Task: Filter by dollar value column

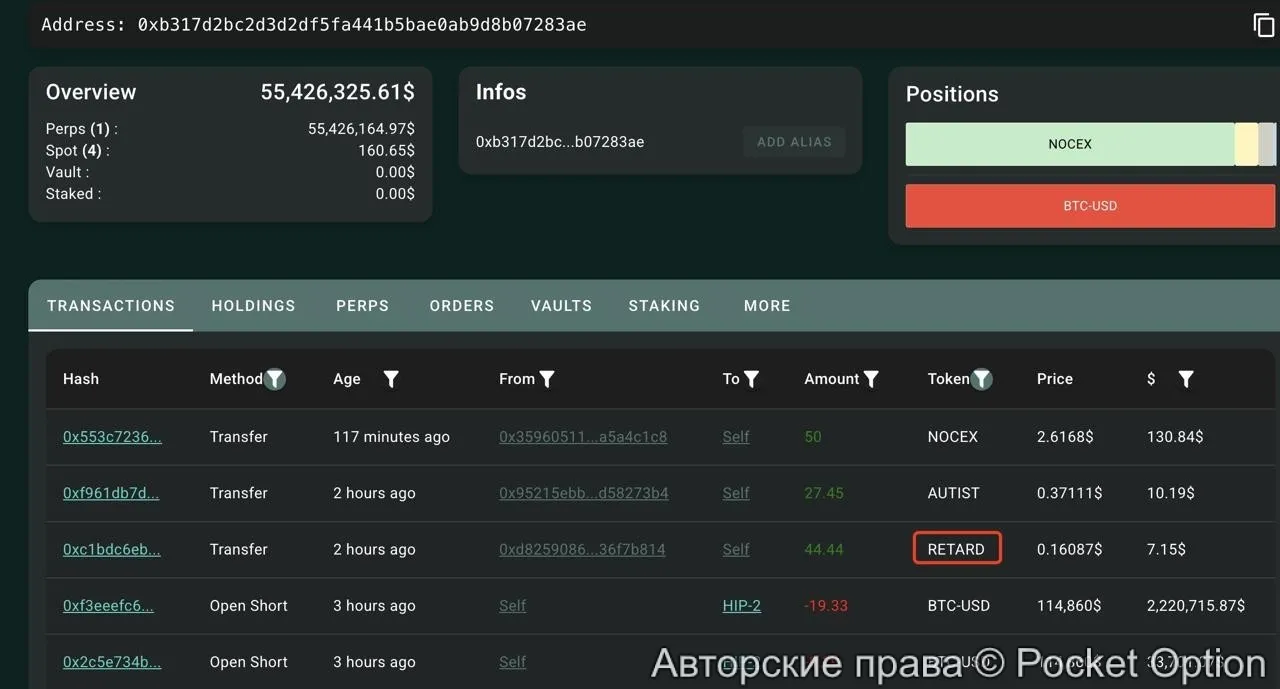Action: (1186, 379)
